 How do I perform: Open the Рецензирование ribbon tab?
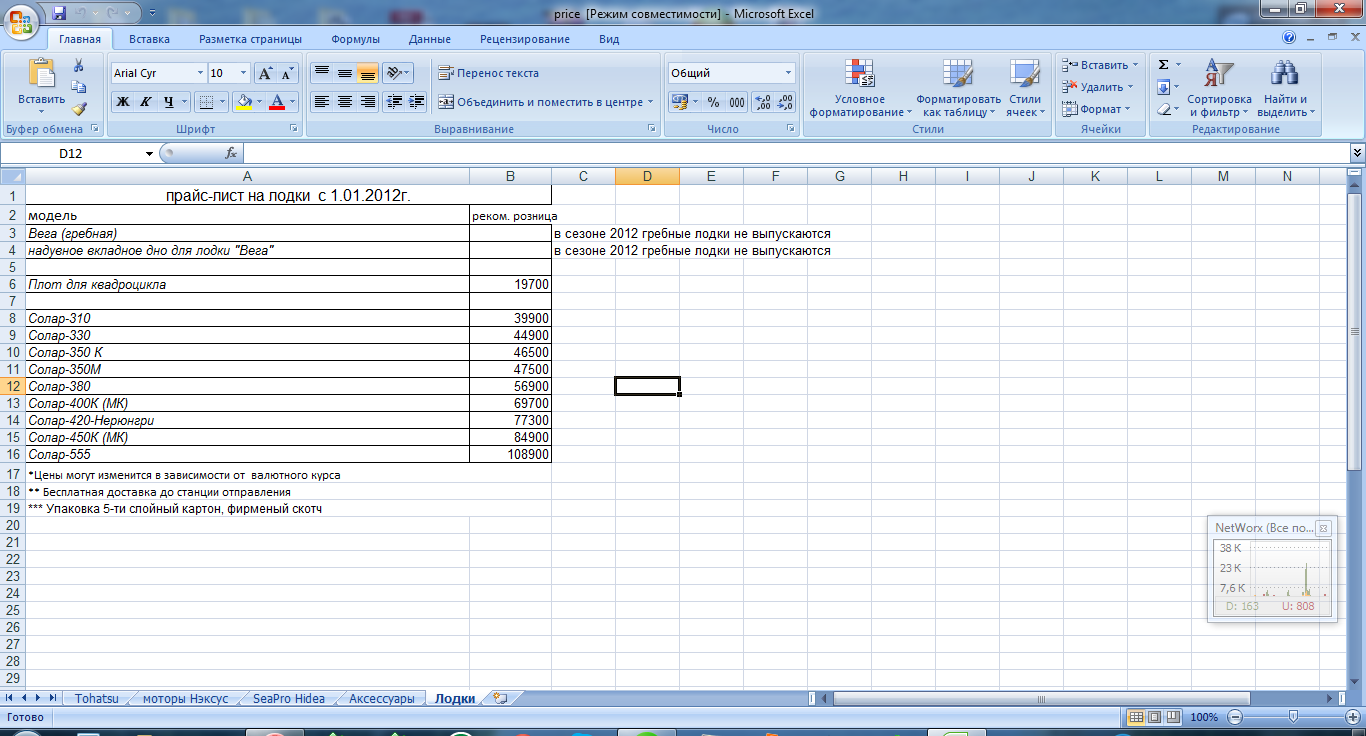tap(525, 39)
